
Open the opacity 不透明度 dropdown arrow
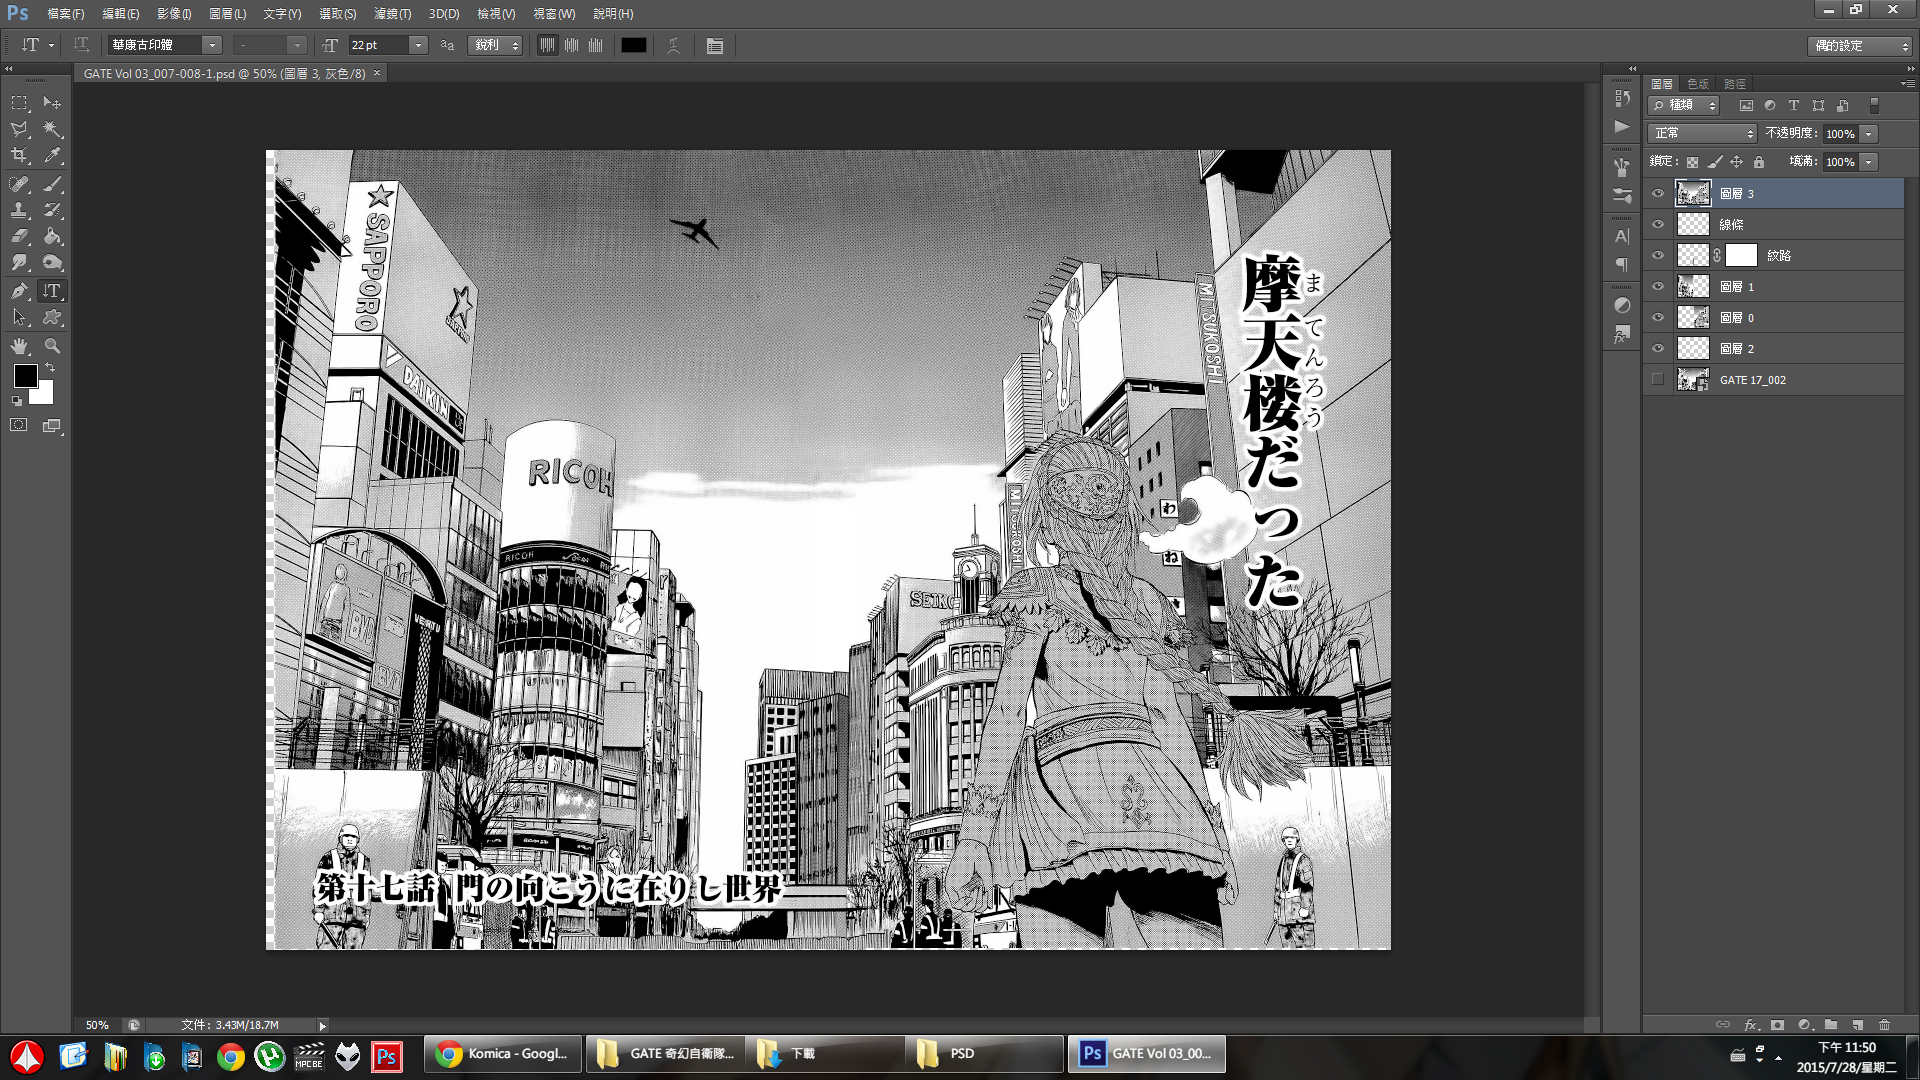(x=1868, y=134)
